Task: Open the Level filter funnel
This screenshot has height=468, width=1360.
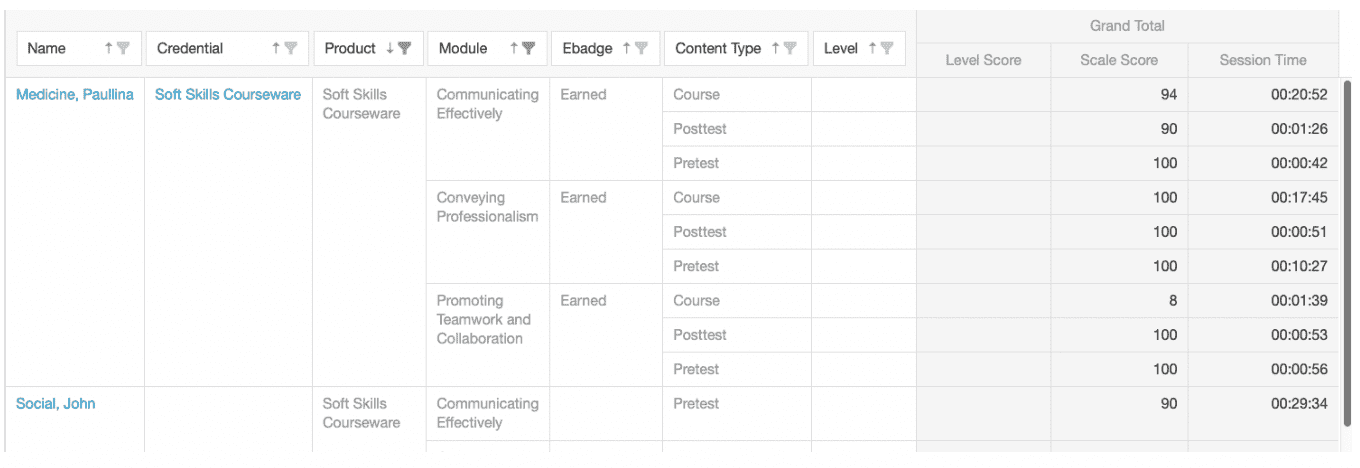Action: pos(887,48)
